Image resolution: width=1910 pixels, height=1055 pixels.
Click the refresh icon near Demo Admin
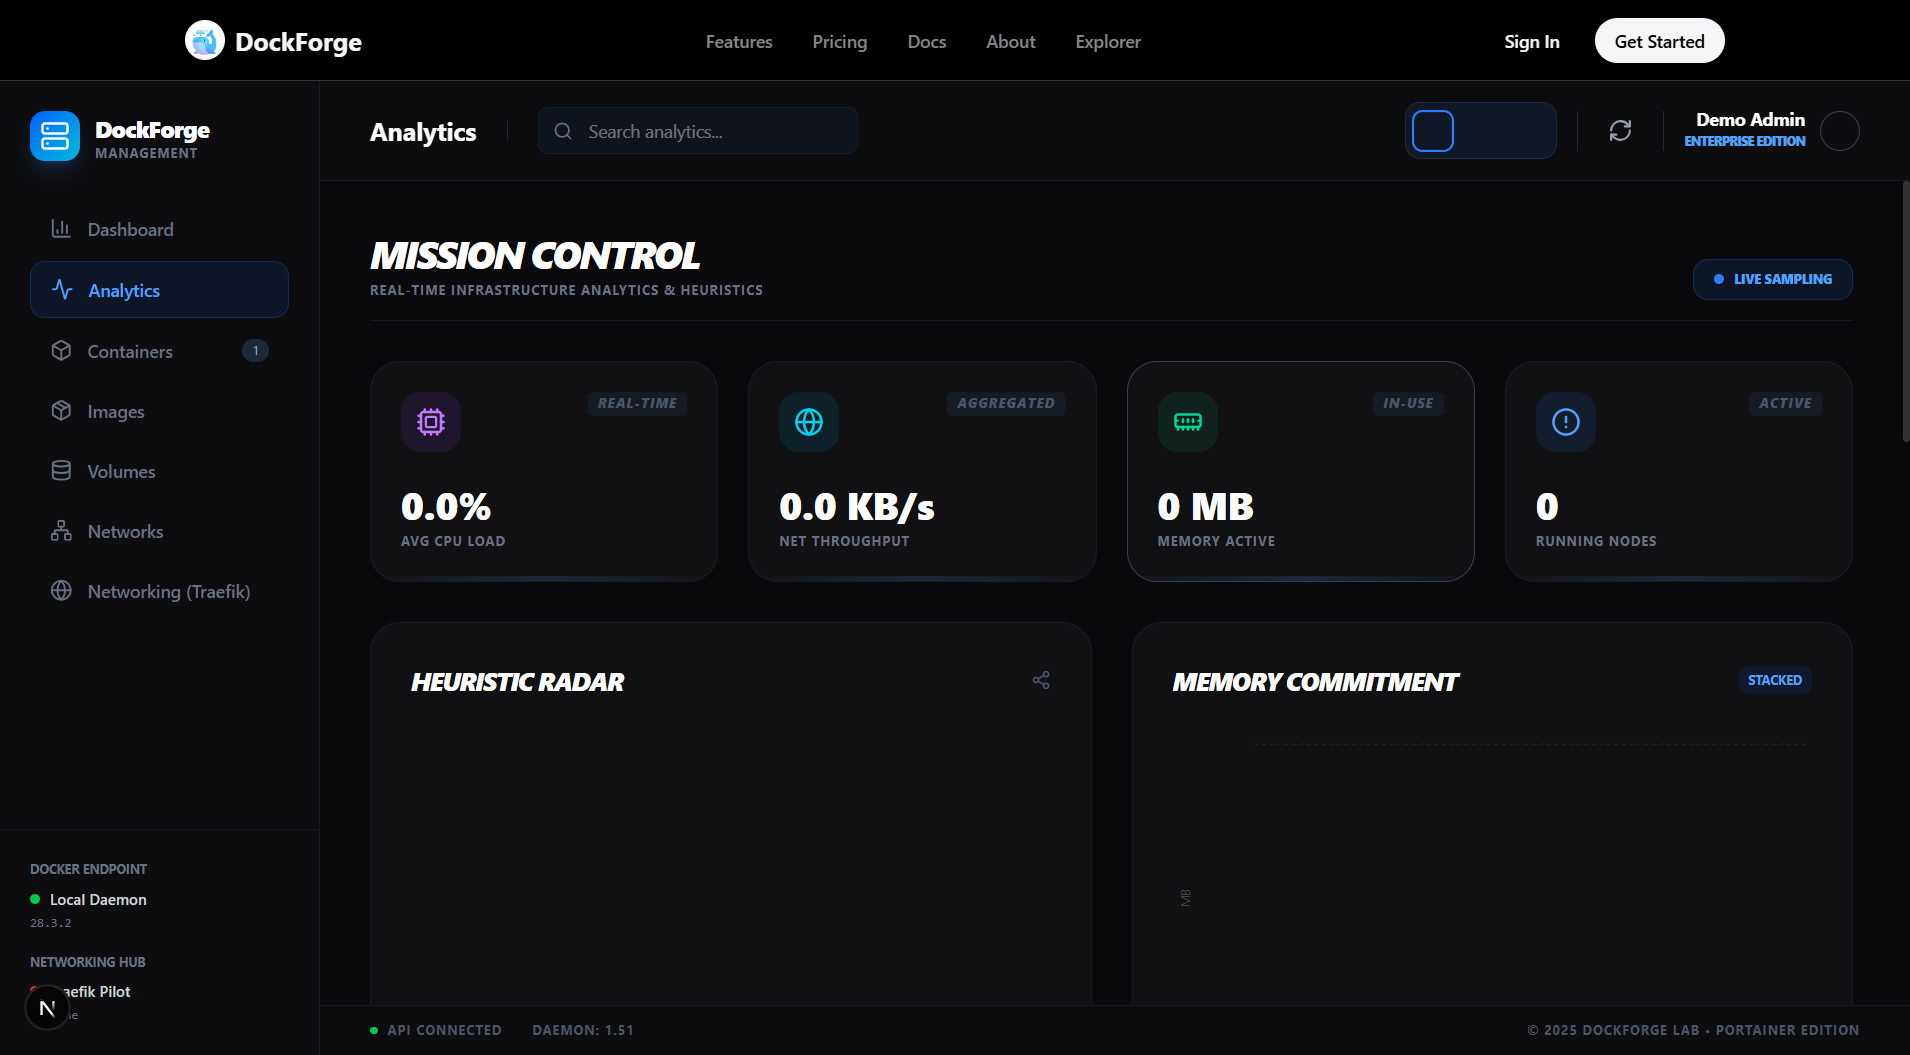[1620, 131]
